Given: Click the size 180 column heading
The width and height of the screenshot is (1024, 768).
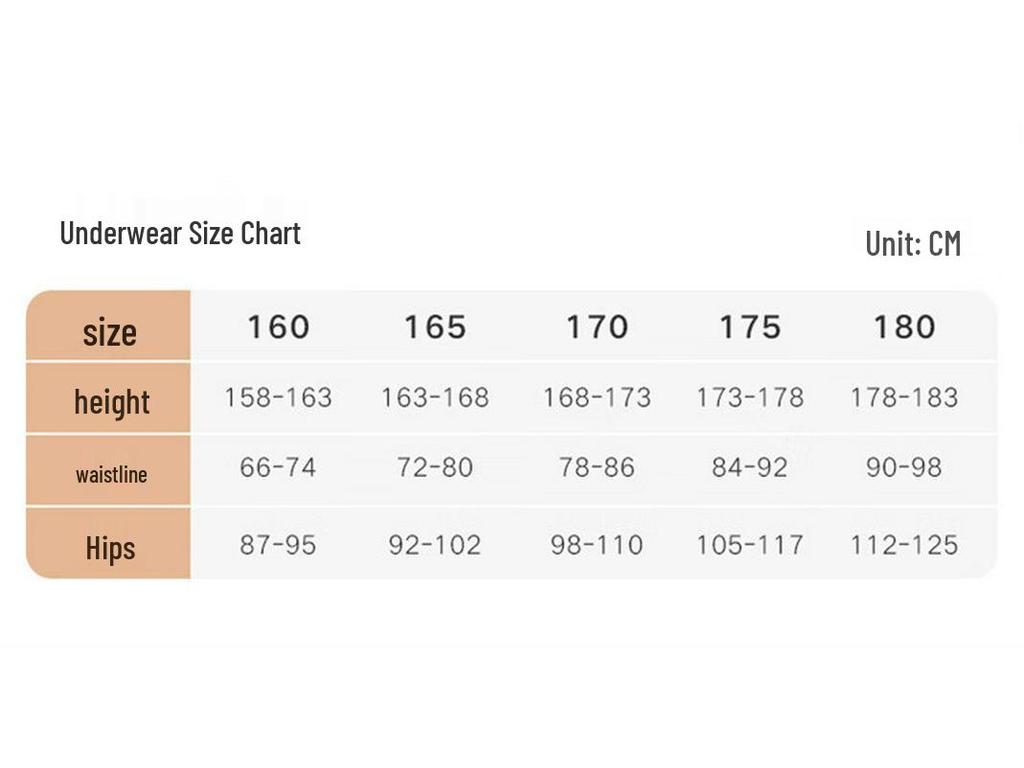Looking at the screenshot, I should (904, 327).
